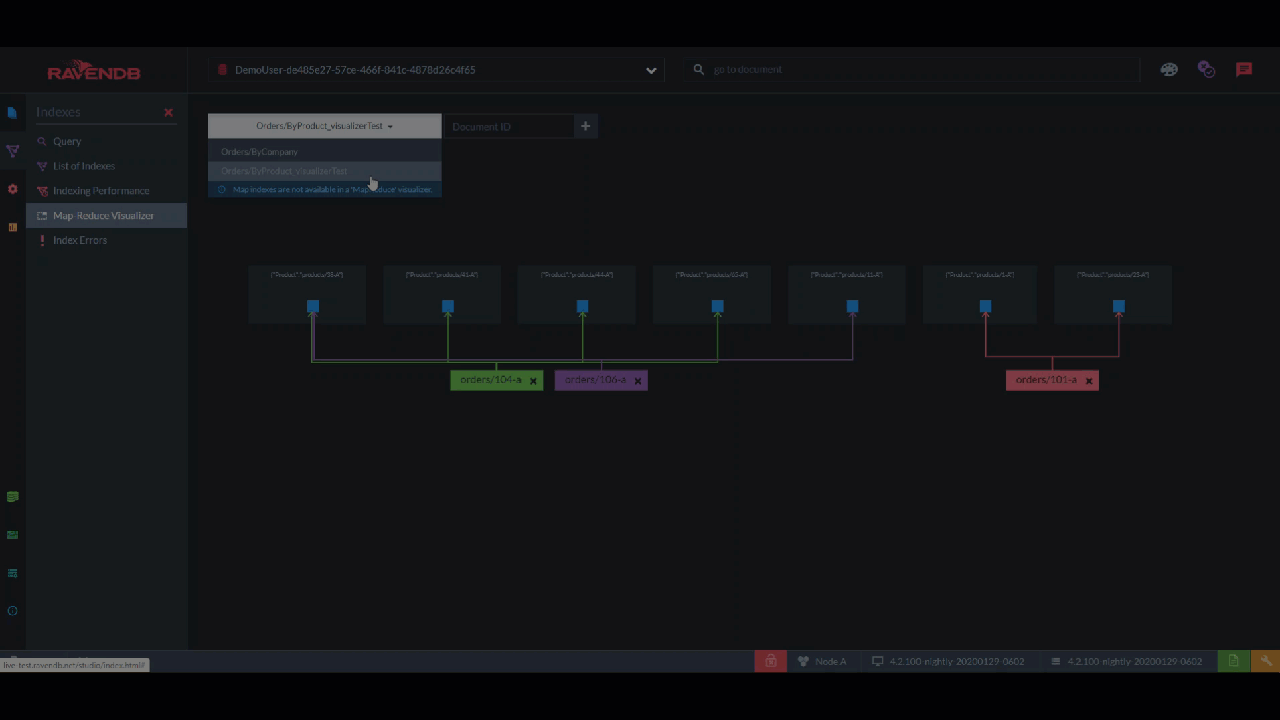Image resolution: width=1280 pixels, height=720 pixels.
Task: Open the color theme palette icon
Action: (1169, 70)
